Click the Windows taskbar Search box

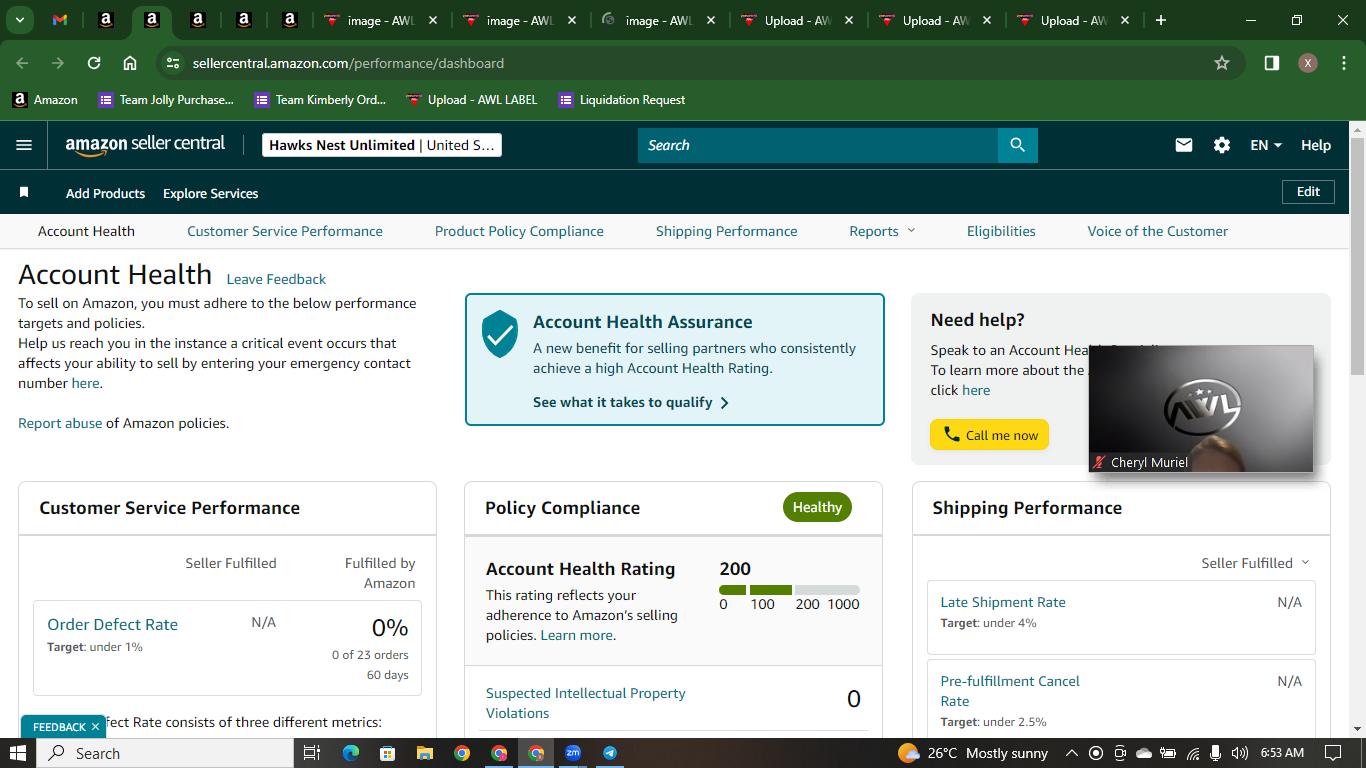(x=165, y=753)
